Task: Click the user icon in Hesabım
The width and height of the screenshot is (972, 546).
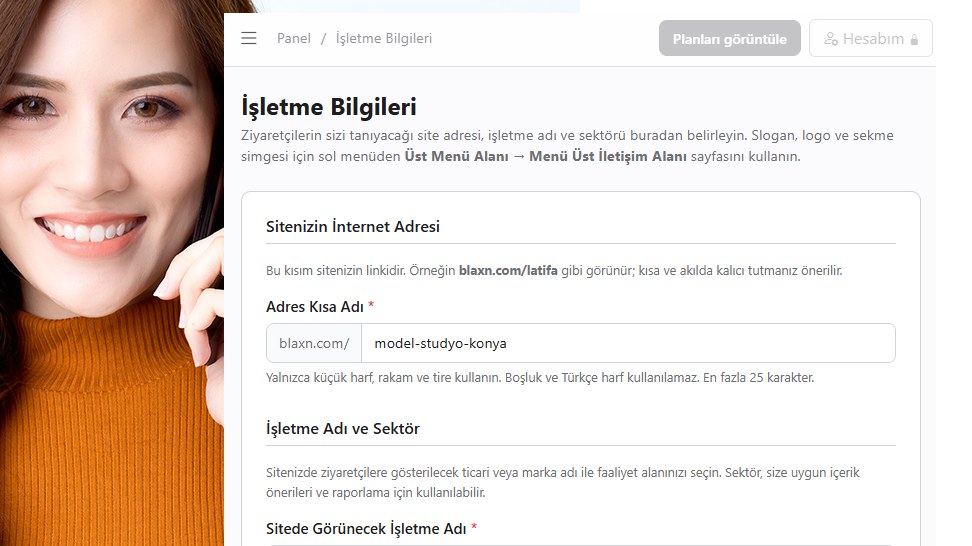Action: pyautogui.click(x=830, y=39)
